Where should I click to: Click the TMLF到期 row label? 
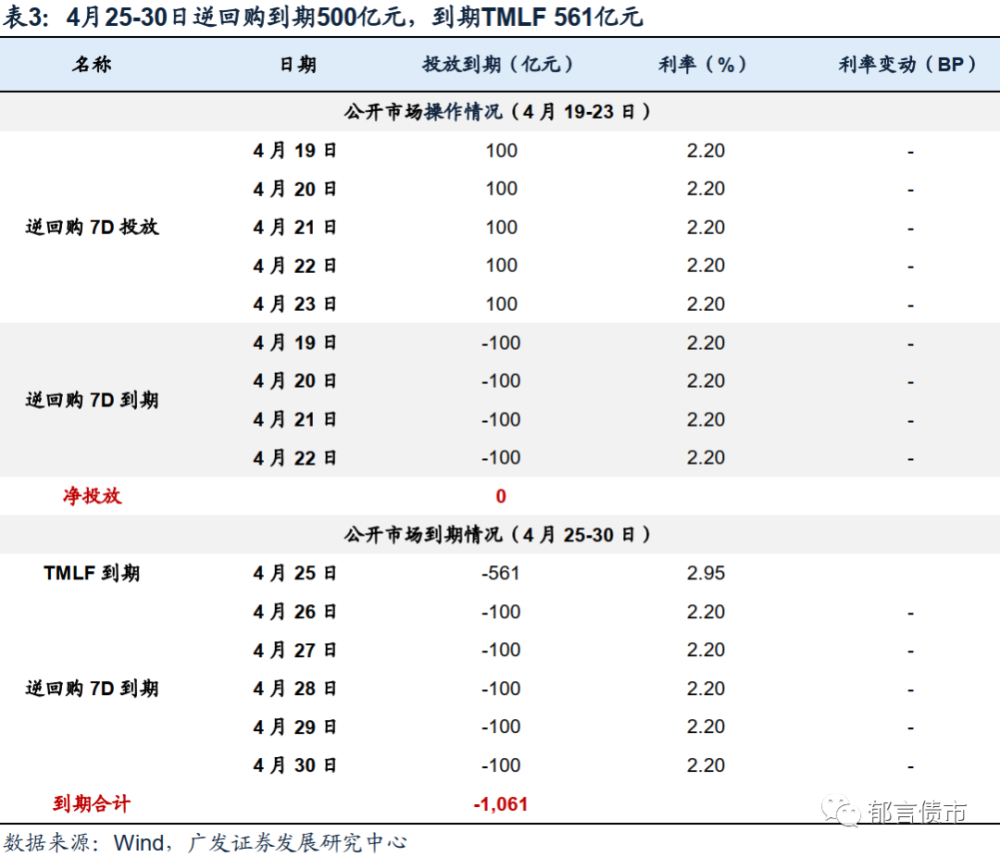coord(92,573)
